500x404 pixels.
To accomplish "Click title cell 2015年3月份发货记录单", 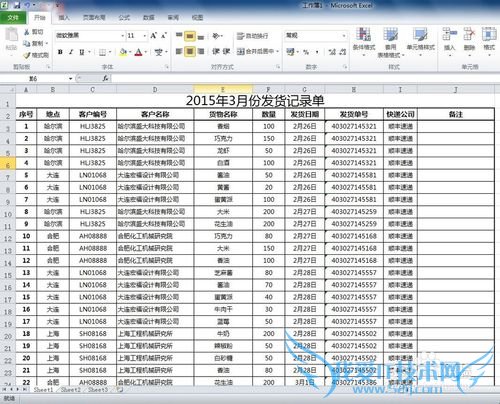I will 255,101.
